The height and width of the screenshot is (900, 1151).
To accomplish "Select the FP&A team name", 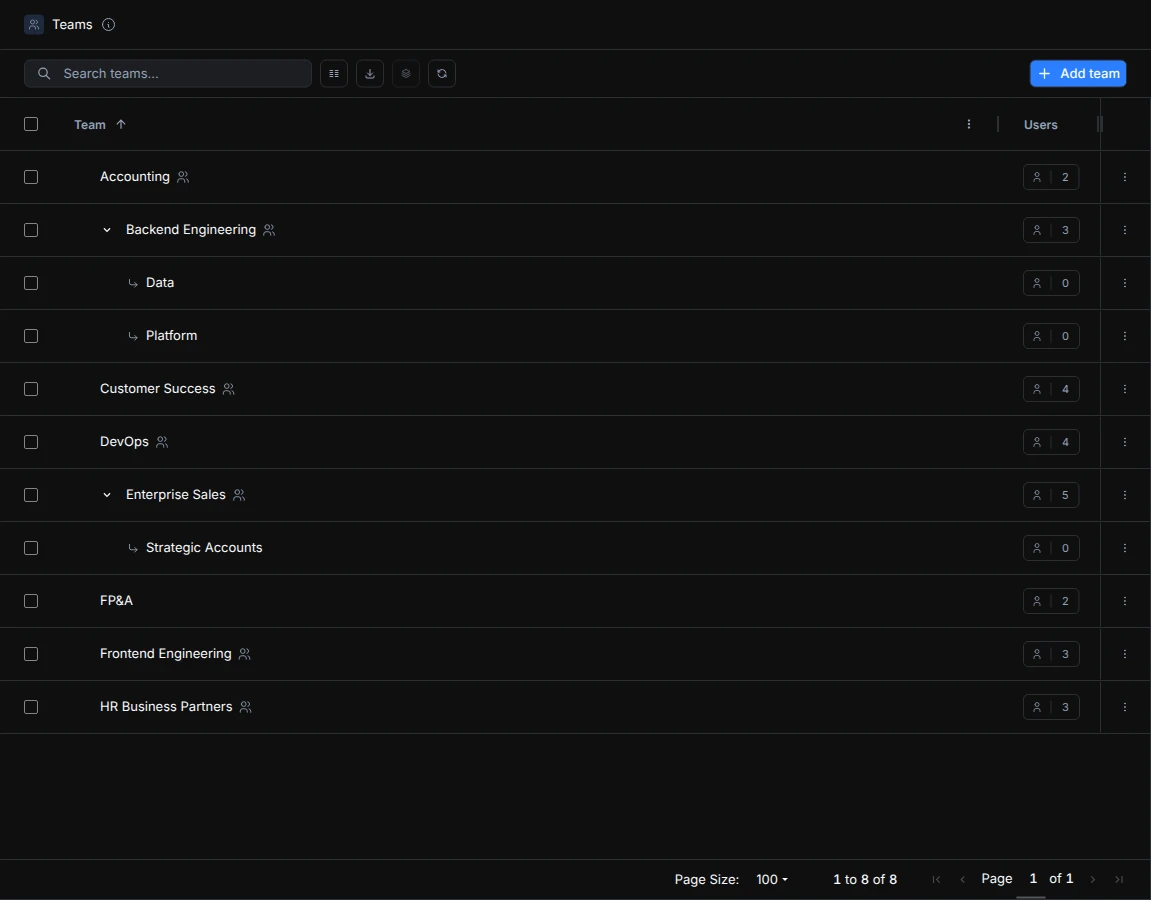I will coord(116,600).
